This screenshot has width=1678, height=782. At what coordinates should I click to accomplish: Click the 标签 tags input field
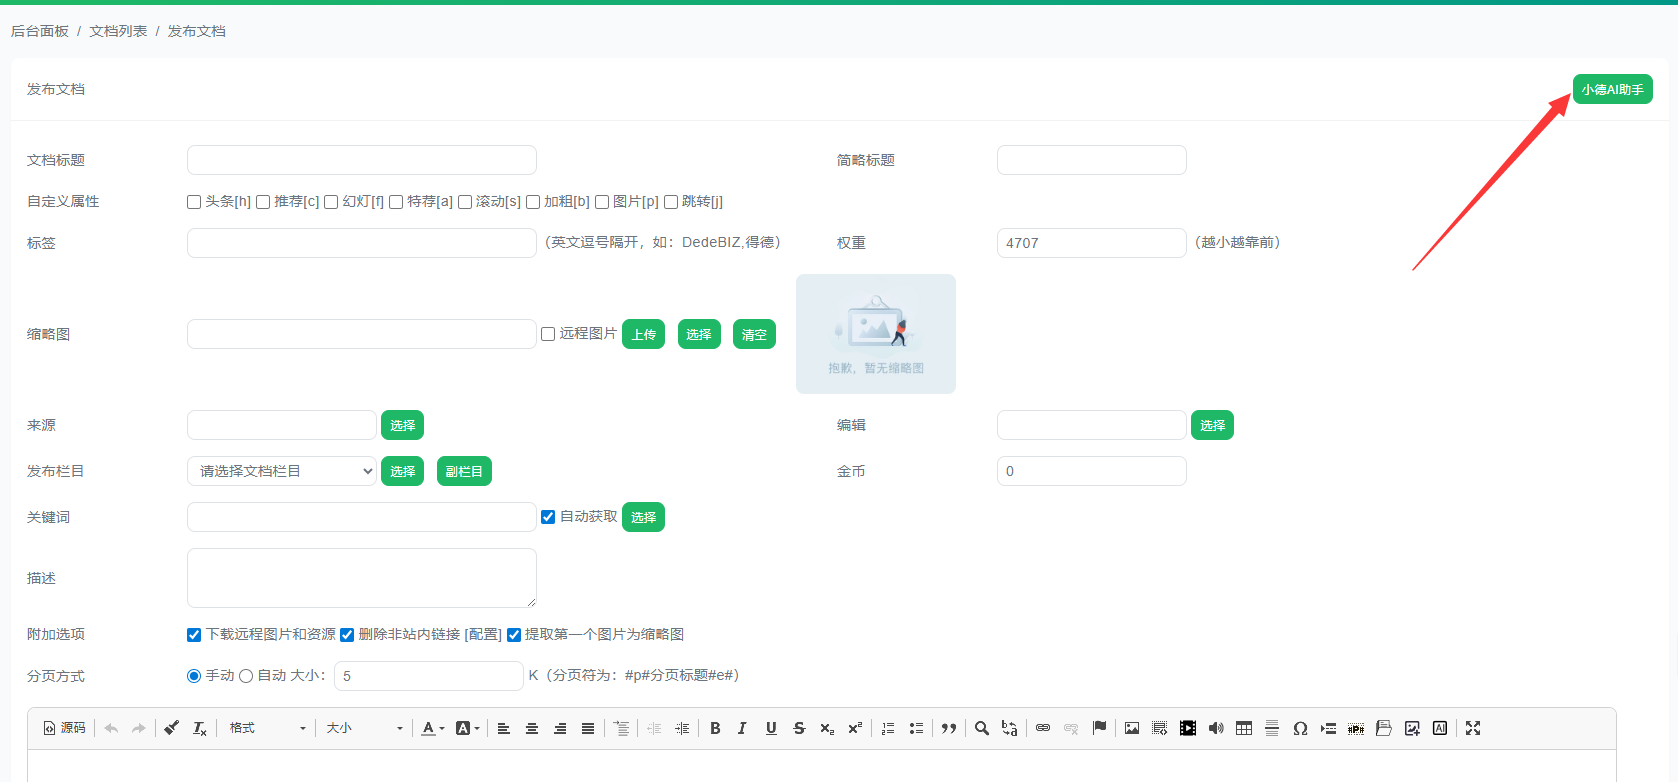[362, 243]
